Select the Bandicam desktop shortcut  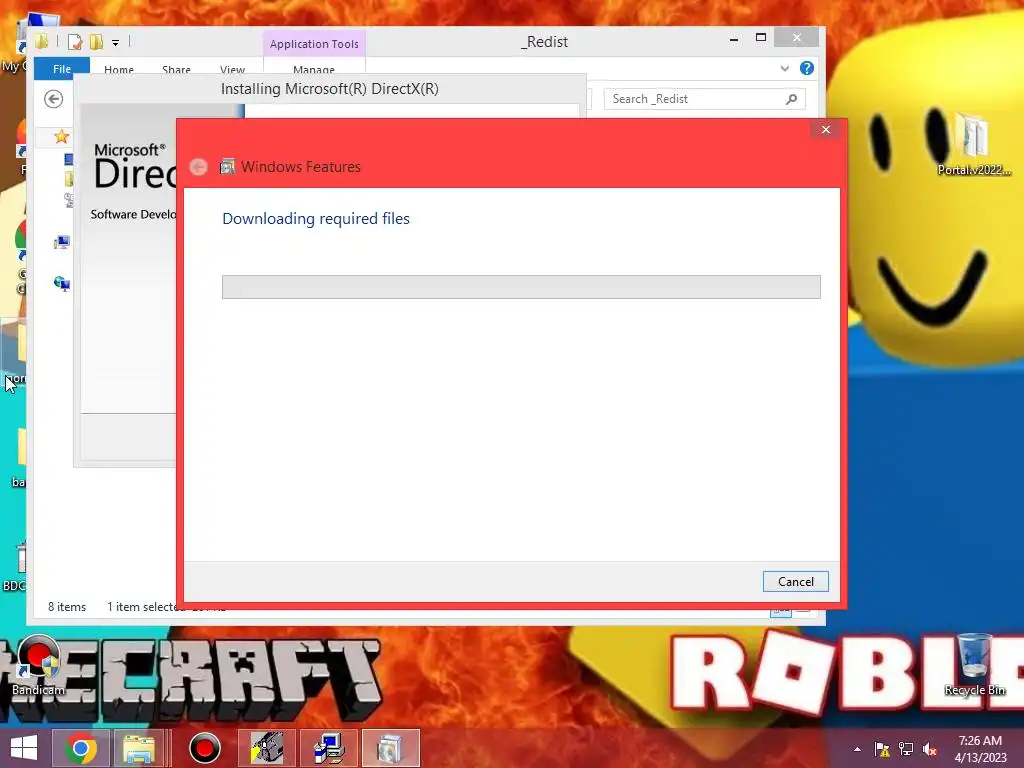click(x=38, y=664)
